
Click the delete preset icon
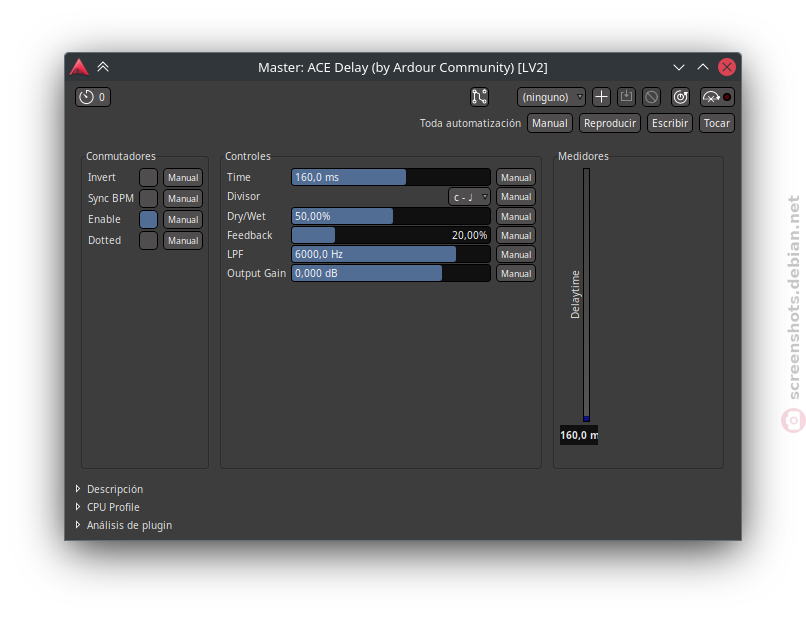point(651,97)
